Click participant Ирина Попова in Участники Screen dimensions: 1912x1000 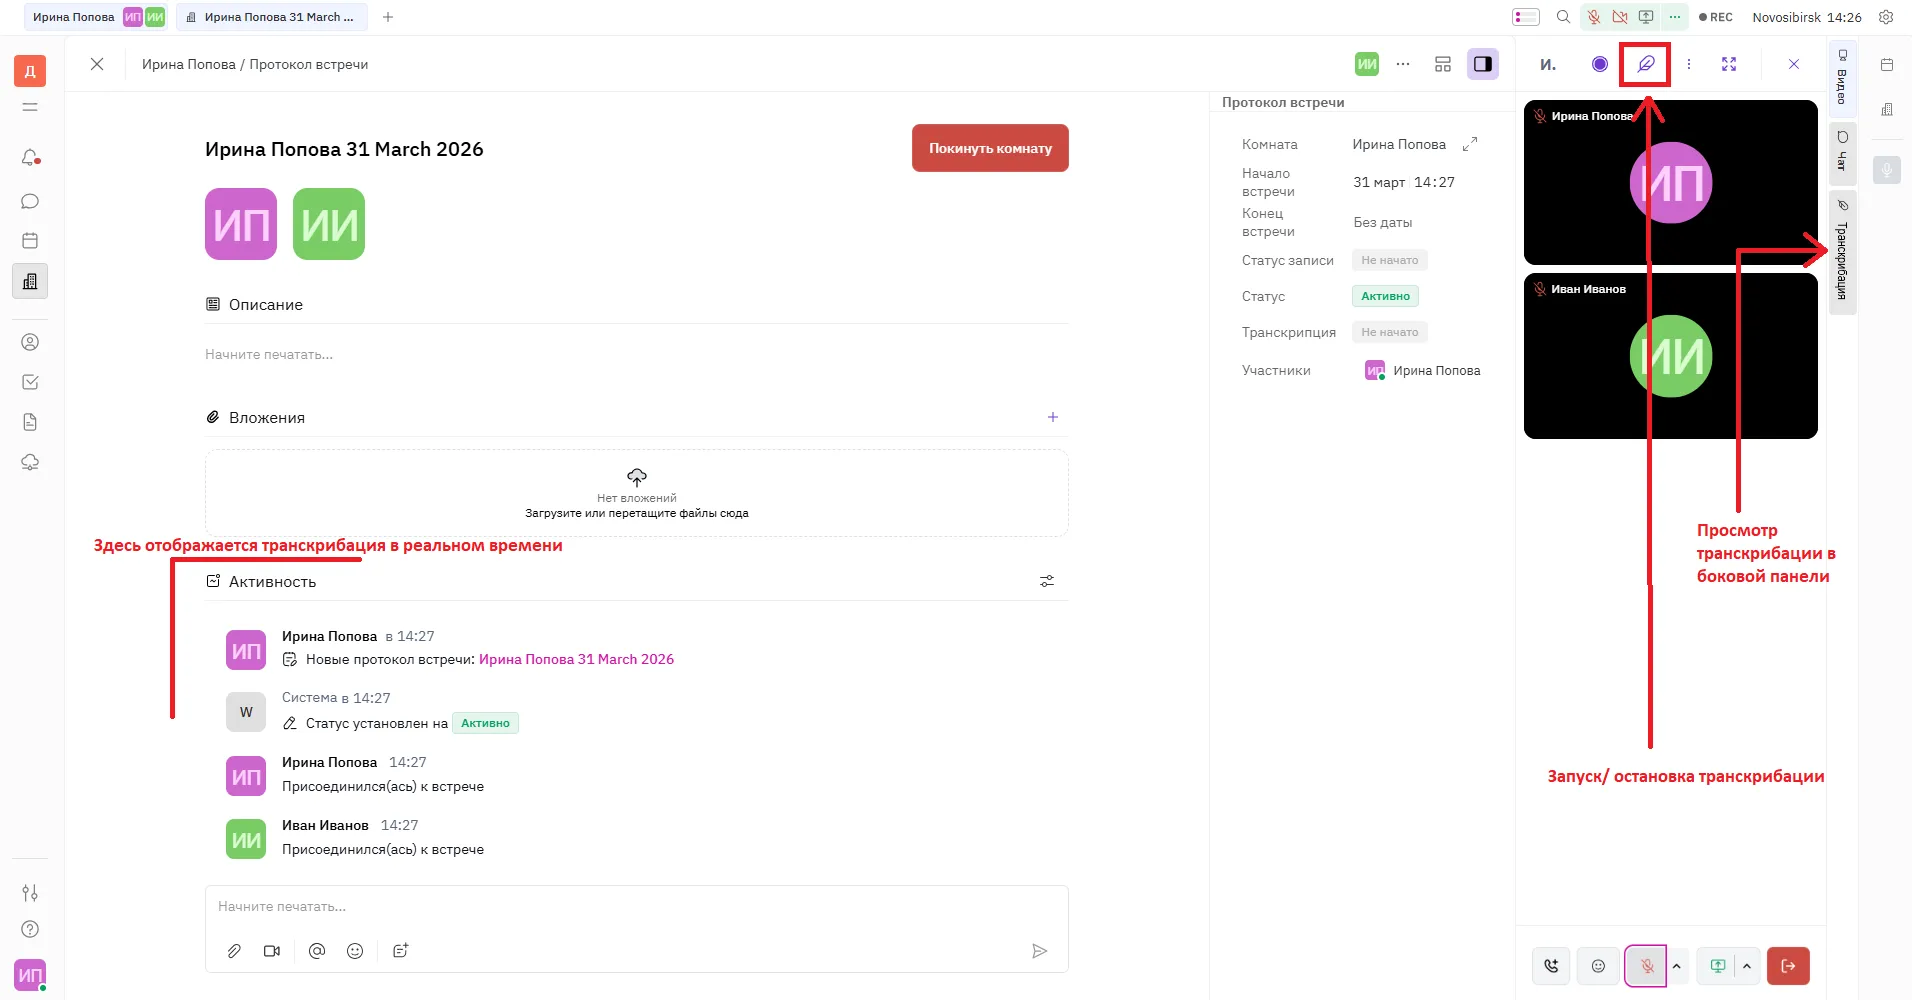tap(1423, 370)
